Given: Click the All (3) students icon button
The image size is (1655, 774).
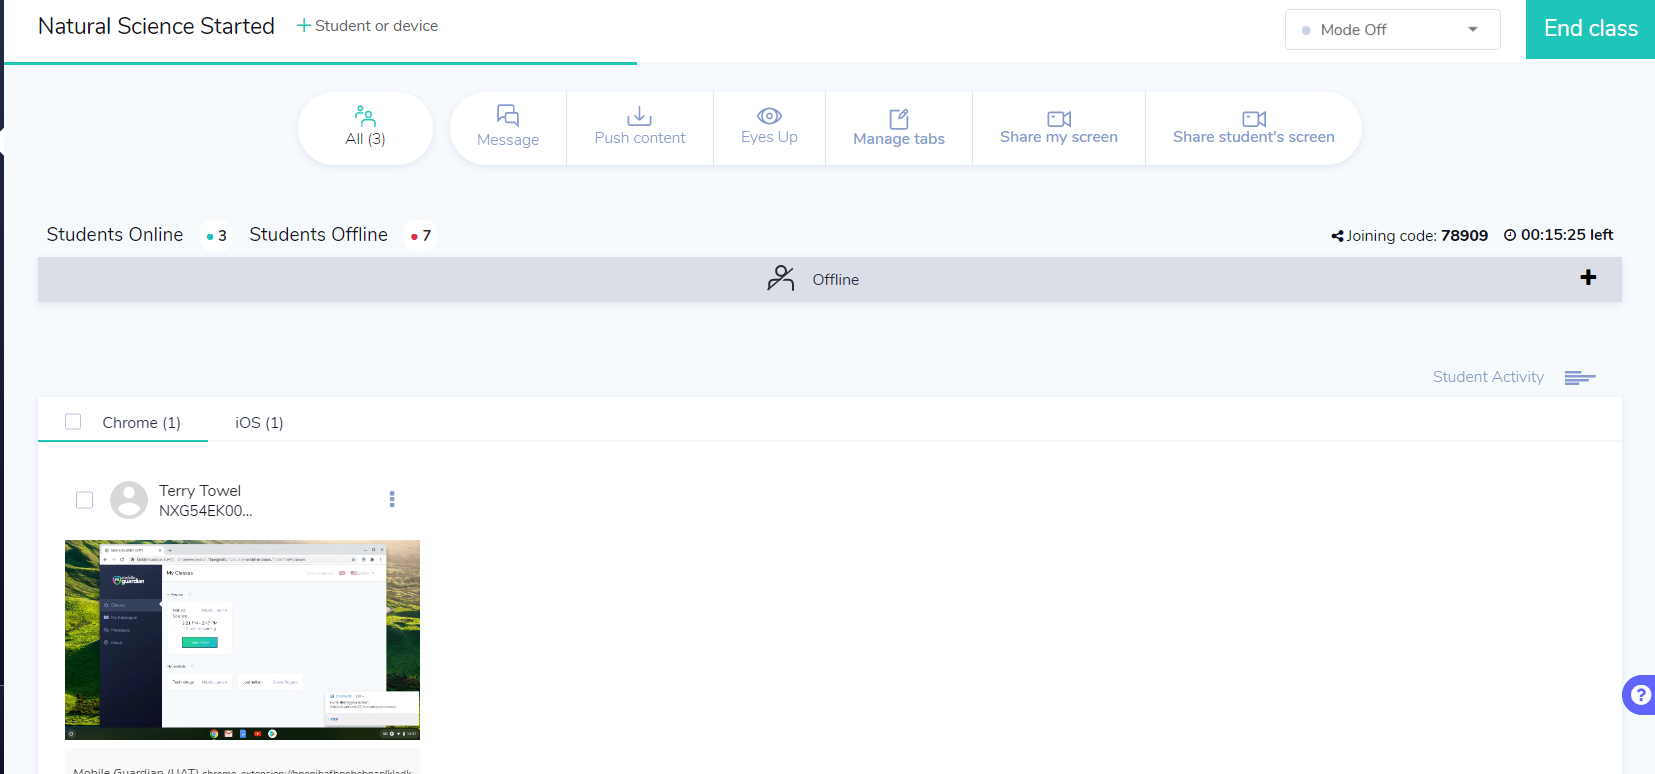Looking at the screenshot, I should [365, 128].
